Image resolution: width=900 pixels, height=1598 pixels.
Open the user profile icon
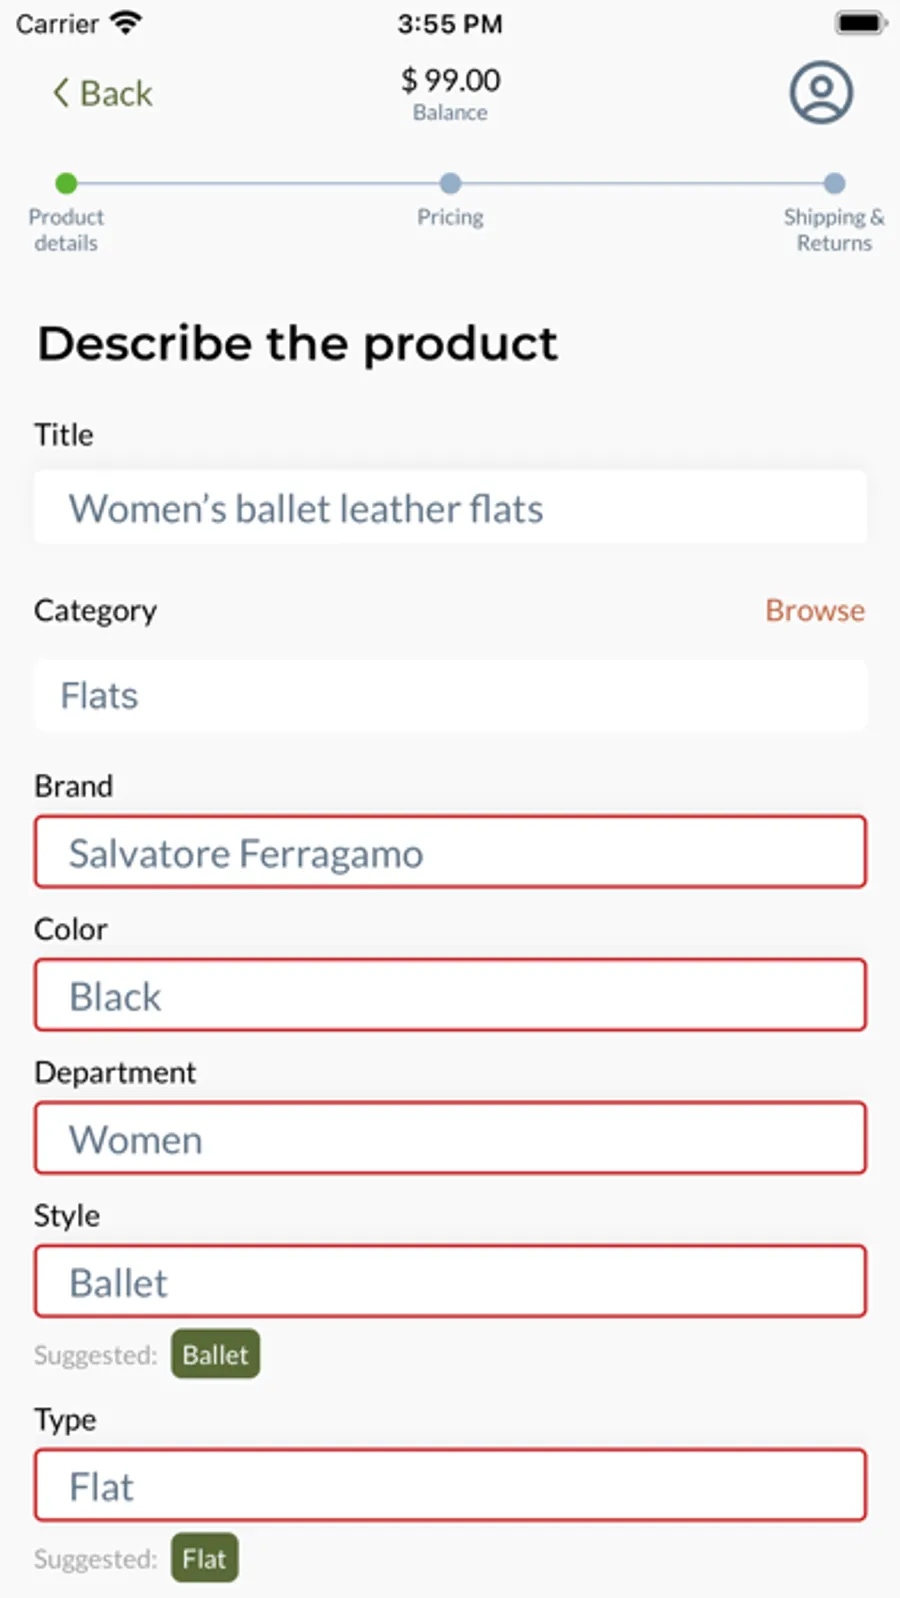tap(821, 93)
